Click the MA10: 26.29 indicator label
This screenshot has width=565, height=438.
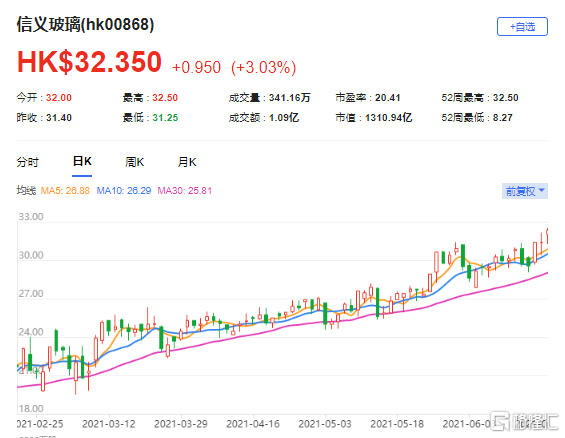(x=124, y=191)
